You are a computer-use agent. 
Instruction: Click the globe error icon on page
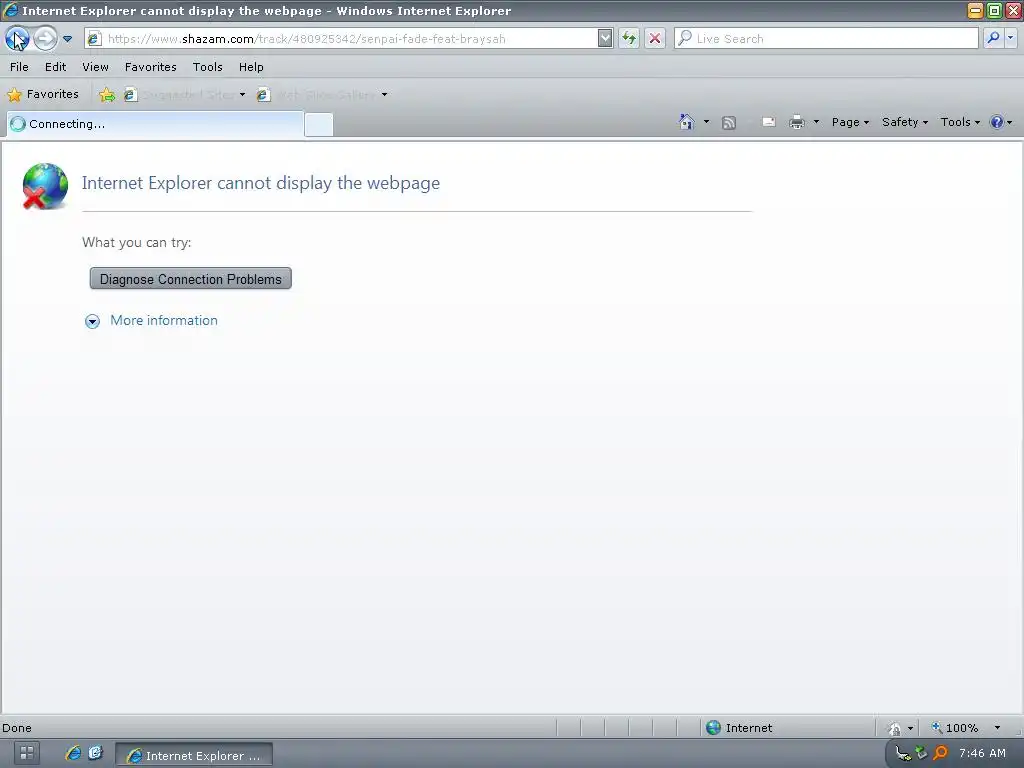[44, 186]
